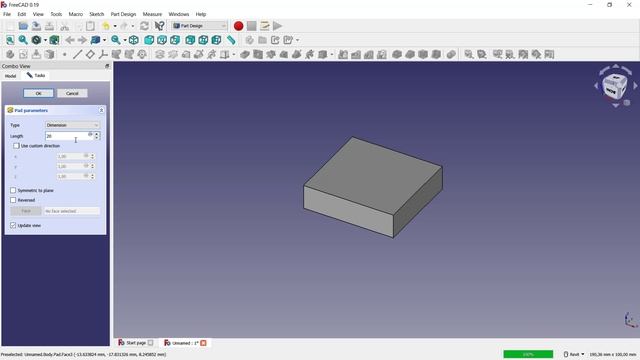Screen dimensions: 640x360
Task: Click the isometric view cube icon
Action: tap(133, 40)
